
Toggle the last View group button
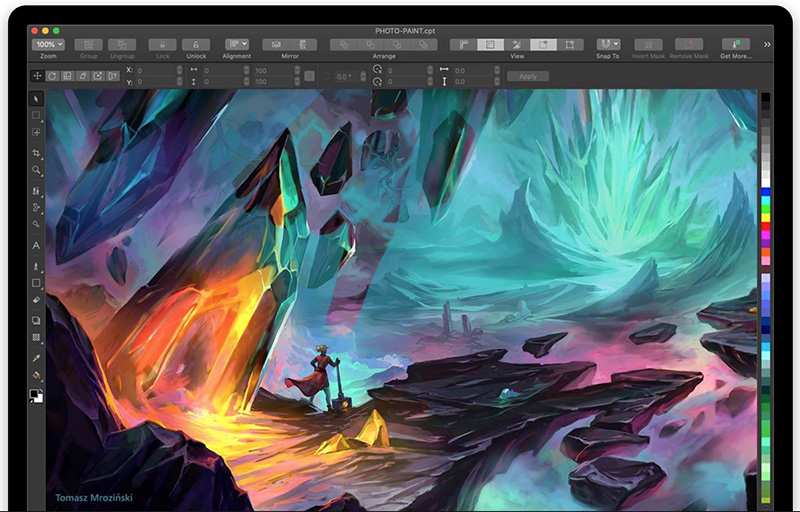[x=570, y=44]
